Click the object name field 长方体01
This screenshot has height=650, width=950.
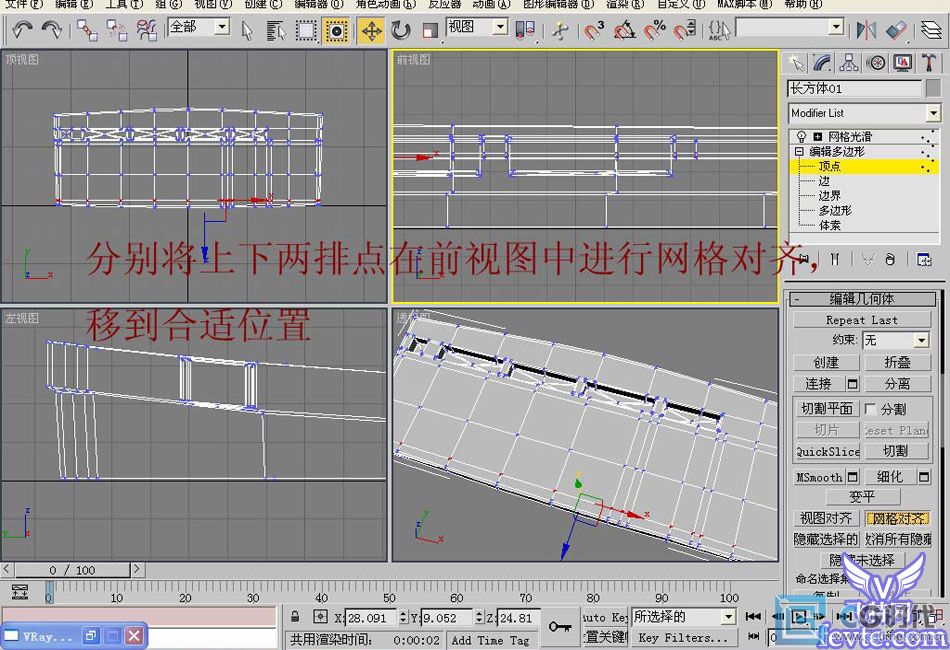click(x=854, y=88)
